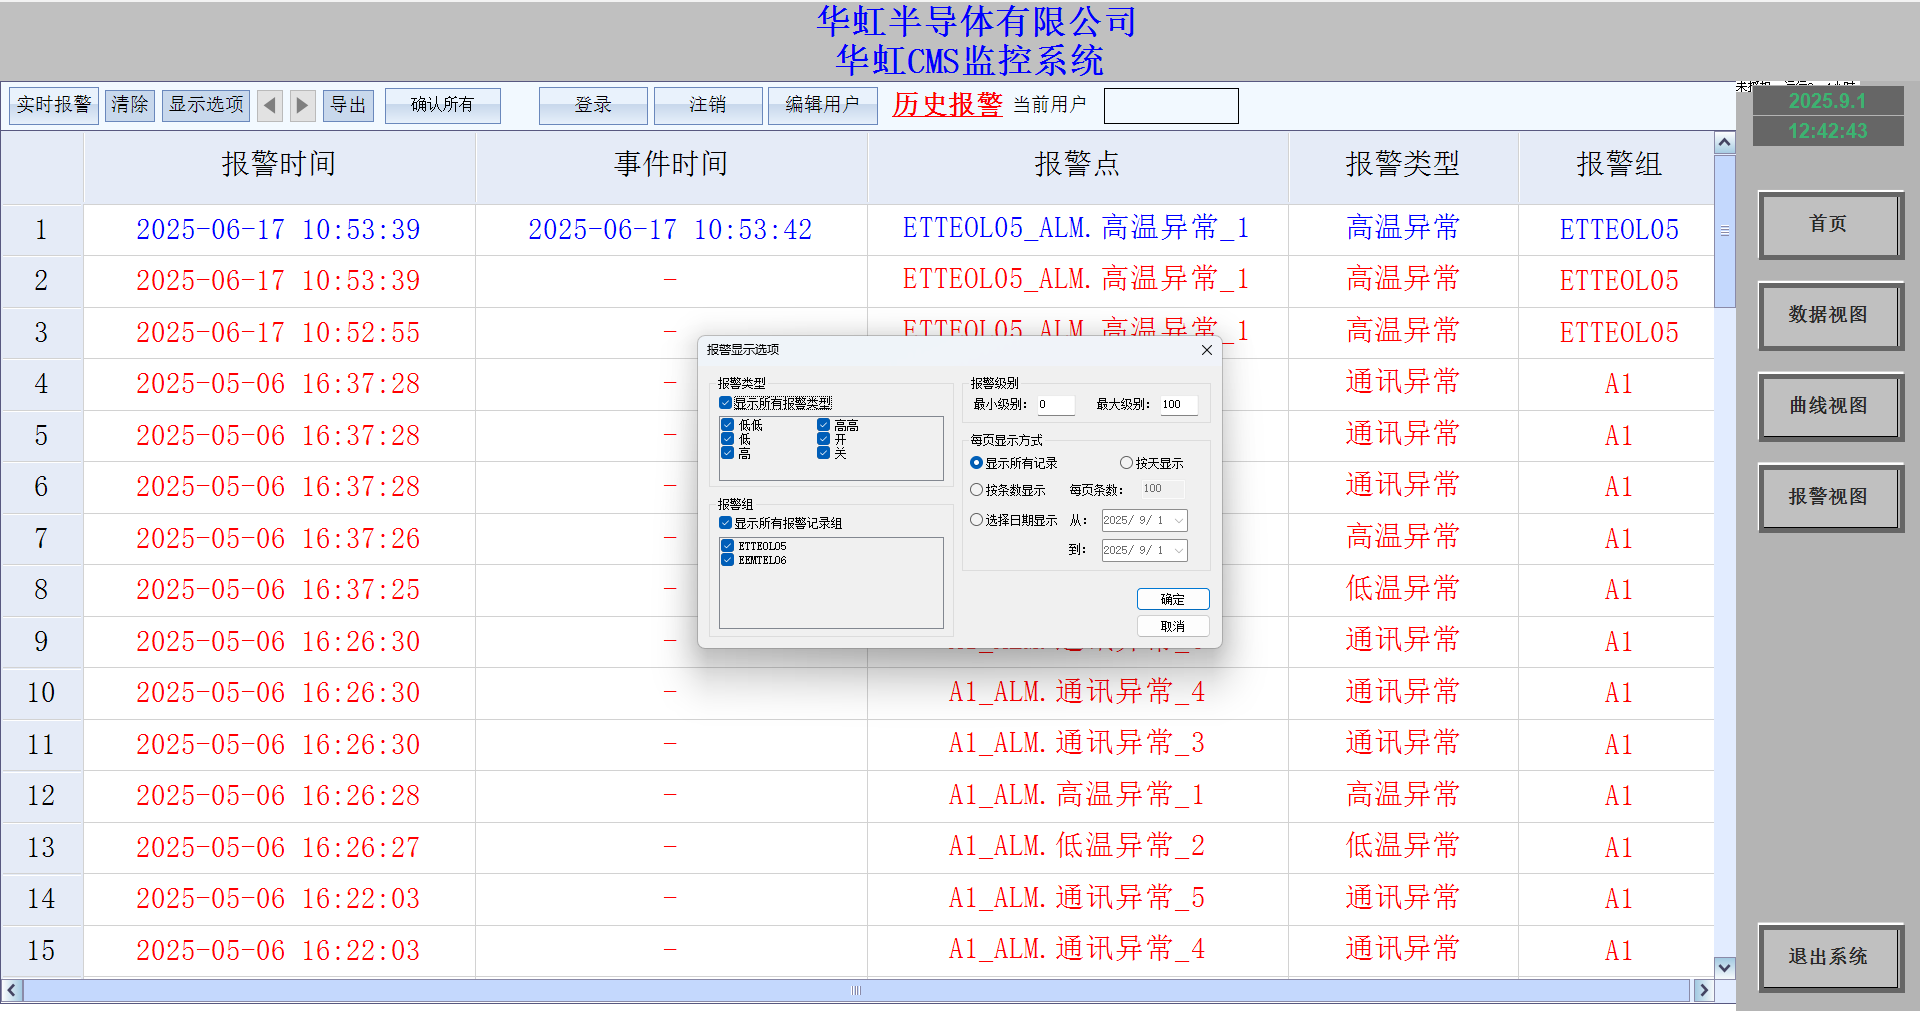Open the 编辑用户 user editor
1920x1011 pixels.
coord(822,105)
